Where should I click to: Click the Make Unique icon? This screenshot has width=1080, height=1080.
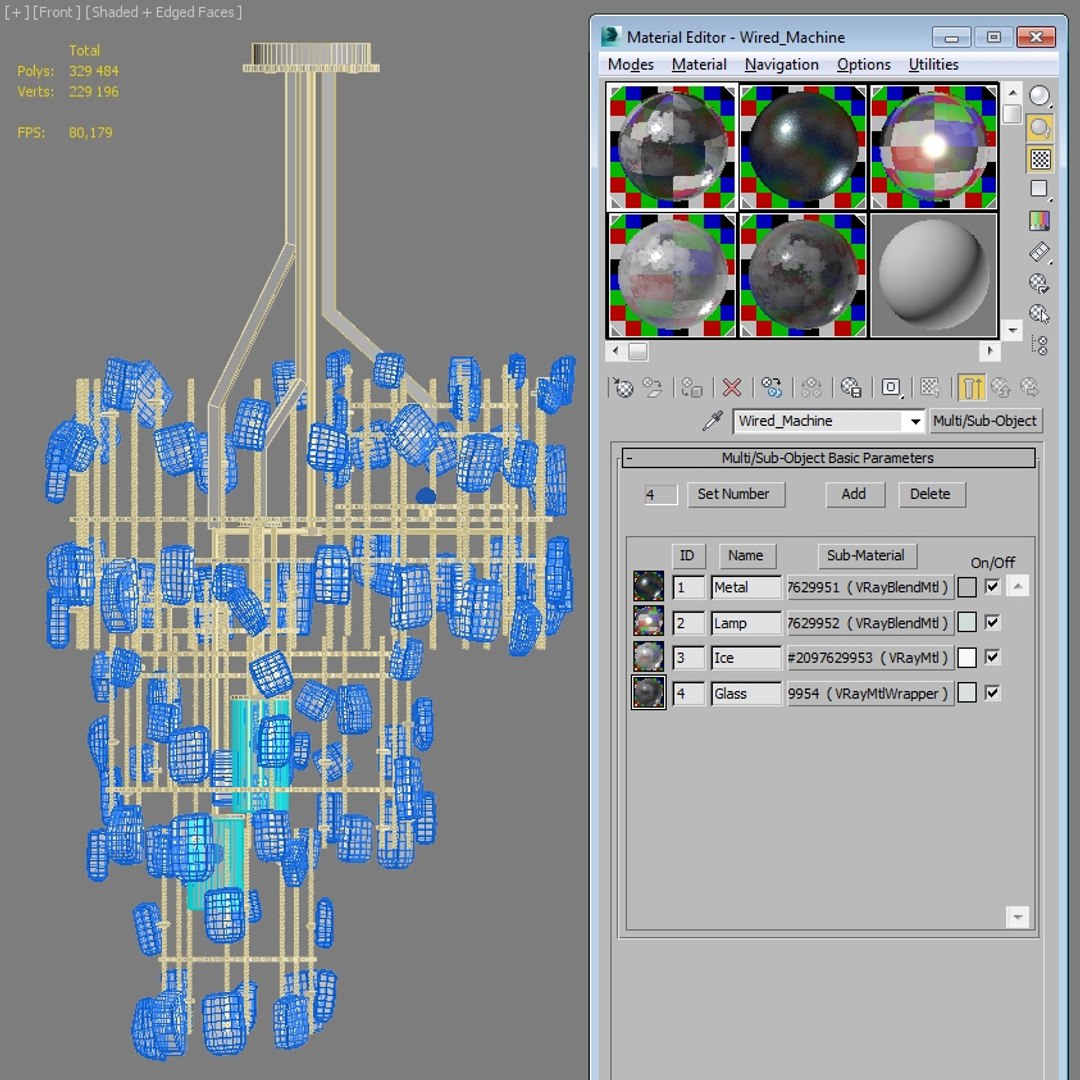[x=811, y=388]
